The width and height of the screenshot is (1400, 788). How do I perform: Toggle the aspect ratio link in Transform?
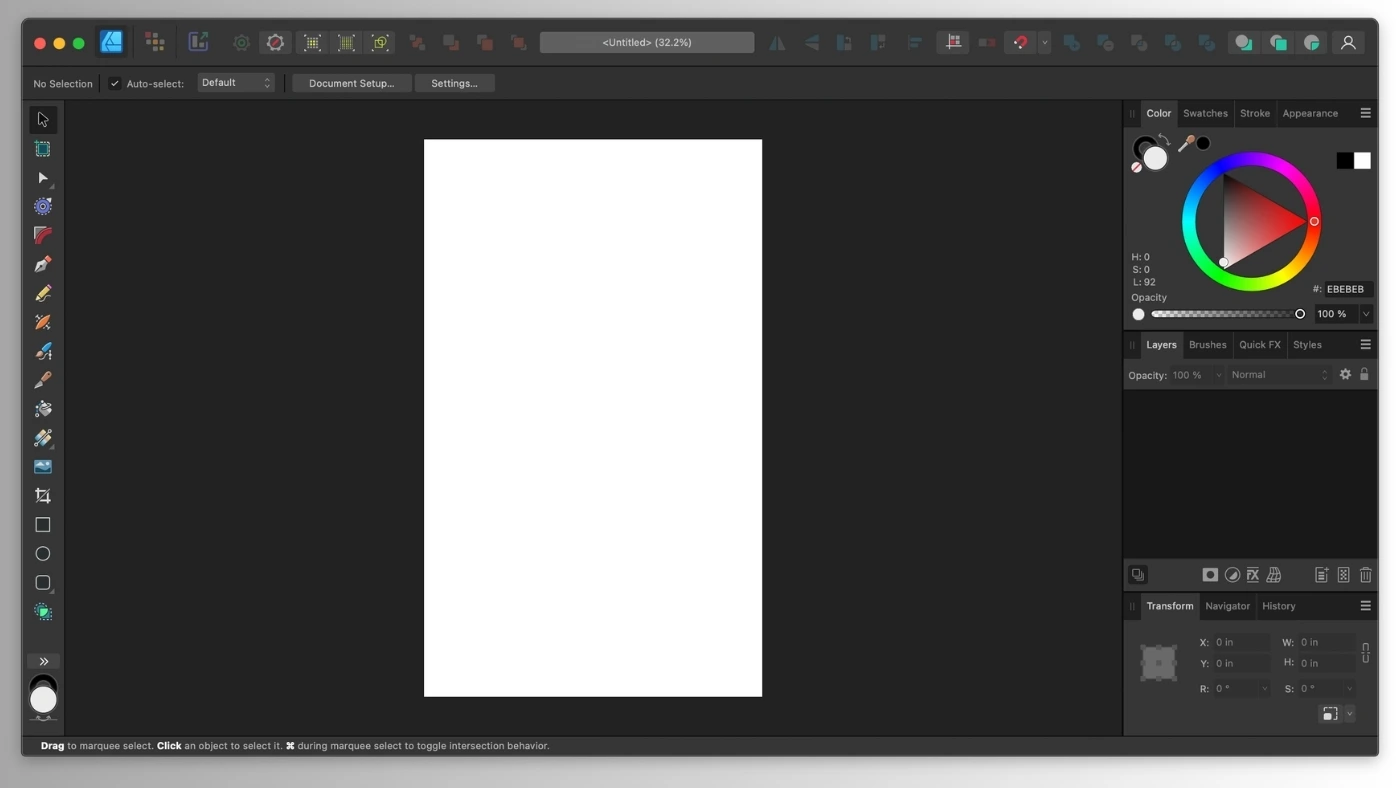click(1365, 652)
